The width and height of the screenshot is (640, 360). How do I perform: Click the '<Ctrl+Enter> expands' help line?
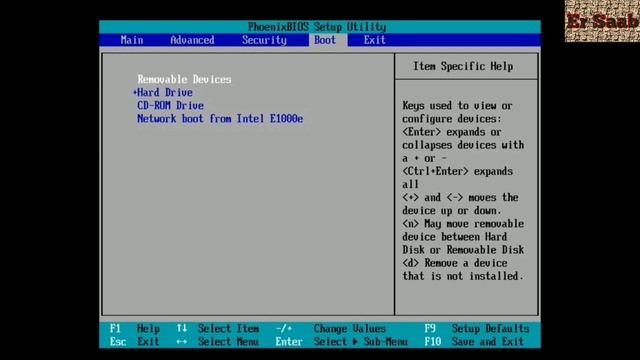(x=457, y=171)
